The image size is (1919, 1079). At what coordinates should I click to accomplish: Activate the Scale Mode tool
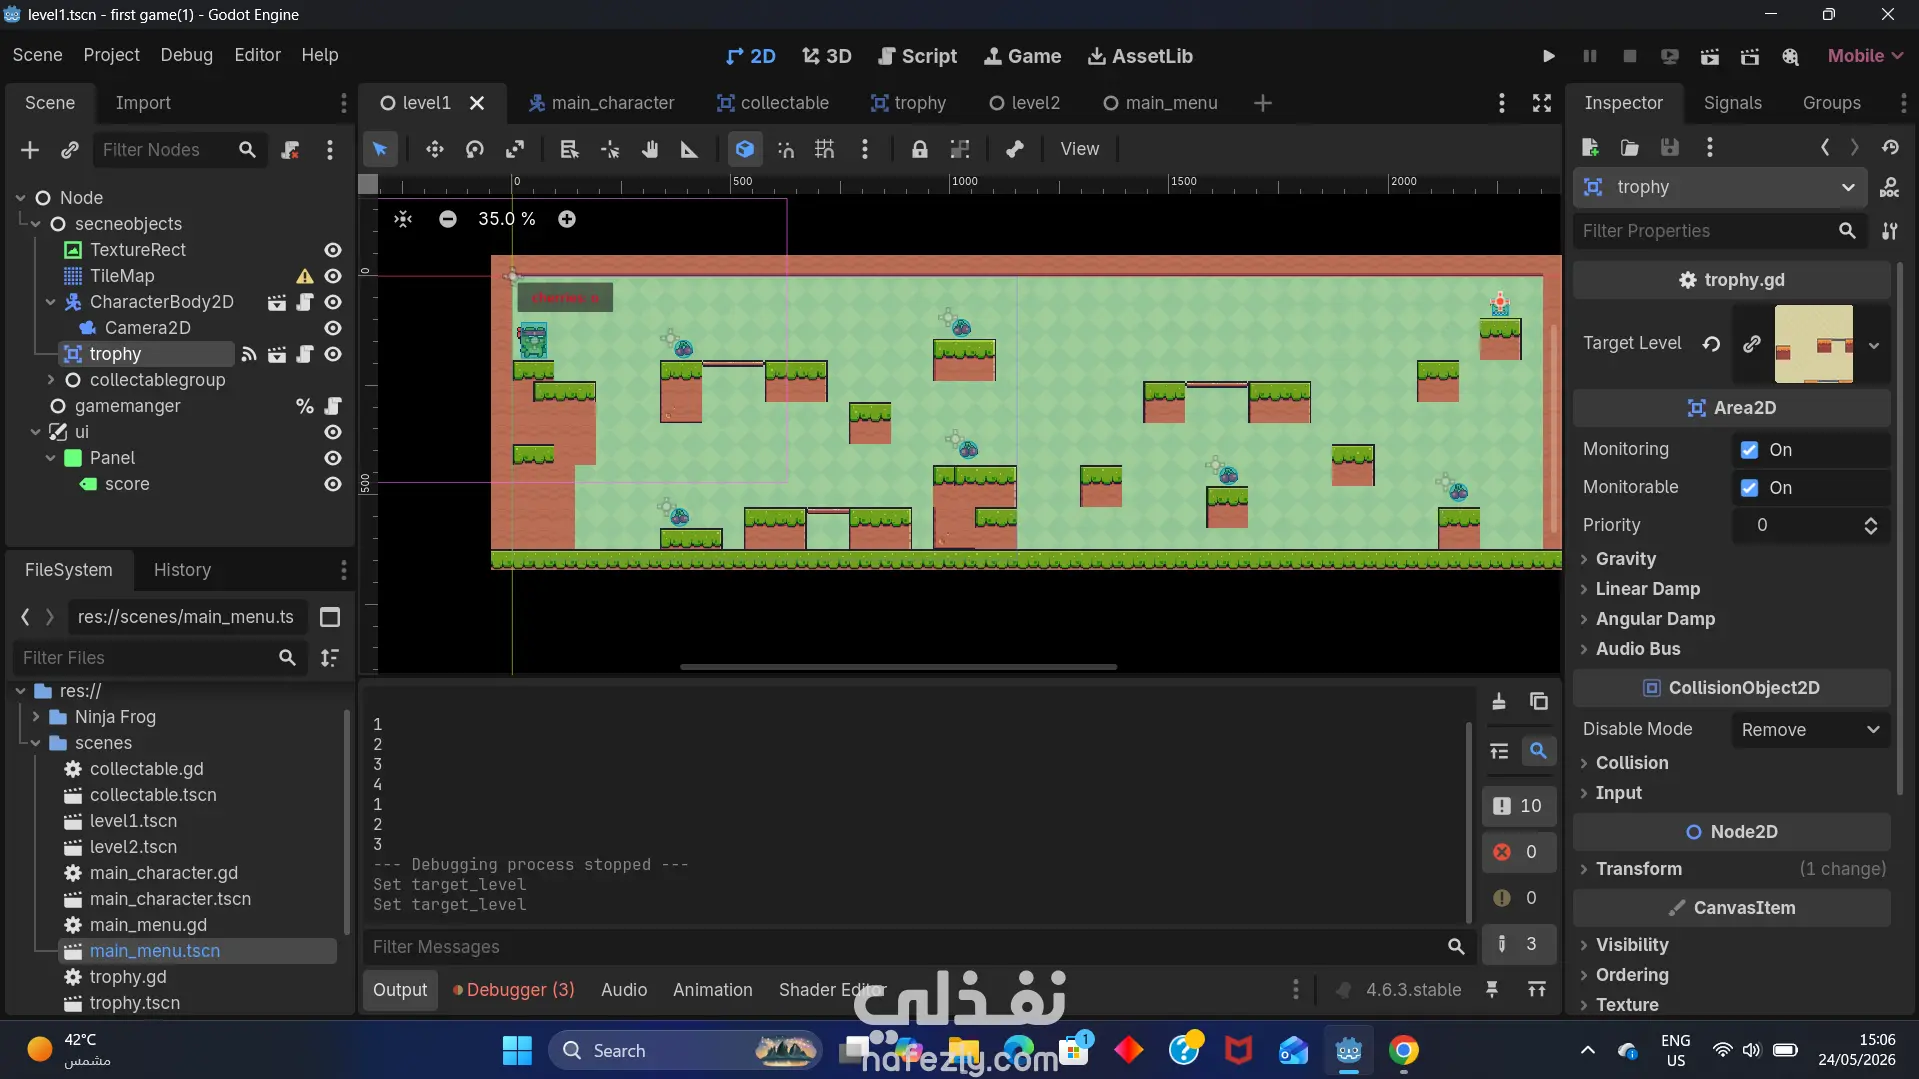(515, 149)
